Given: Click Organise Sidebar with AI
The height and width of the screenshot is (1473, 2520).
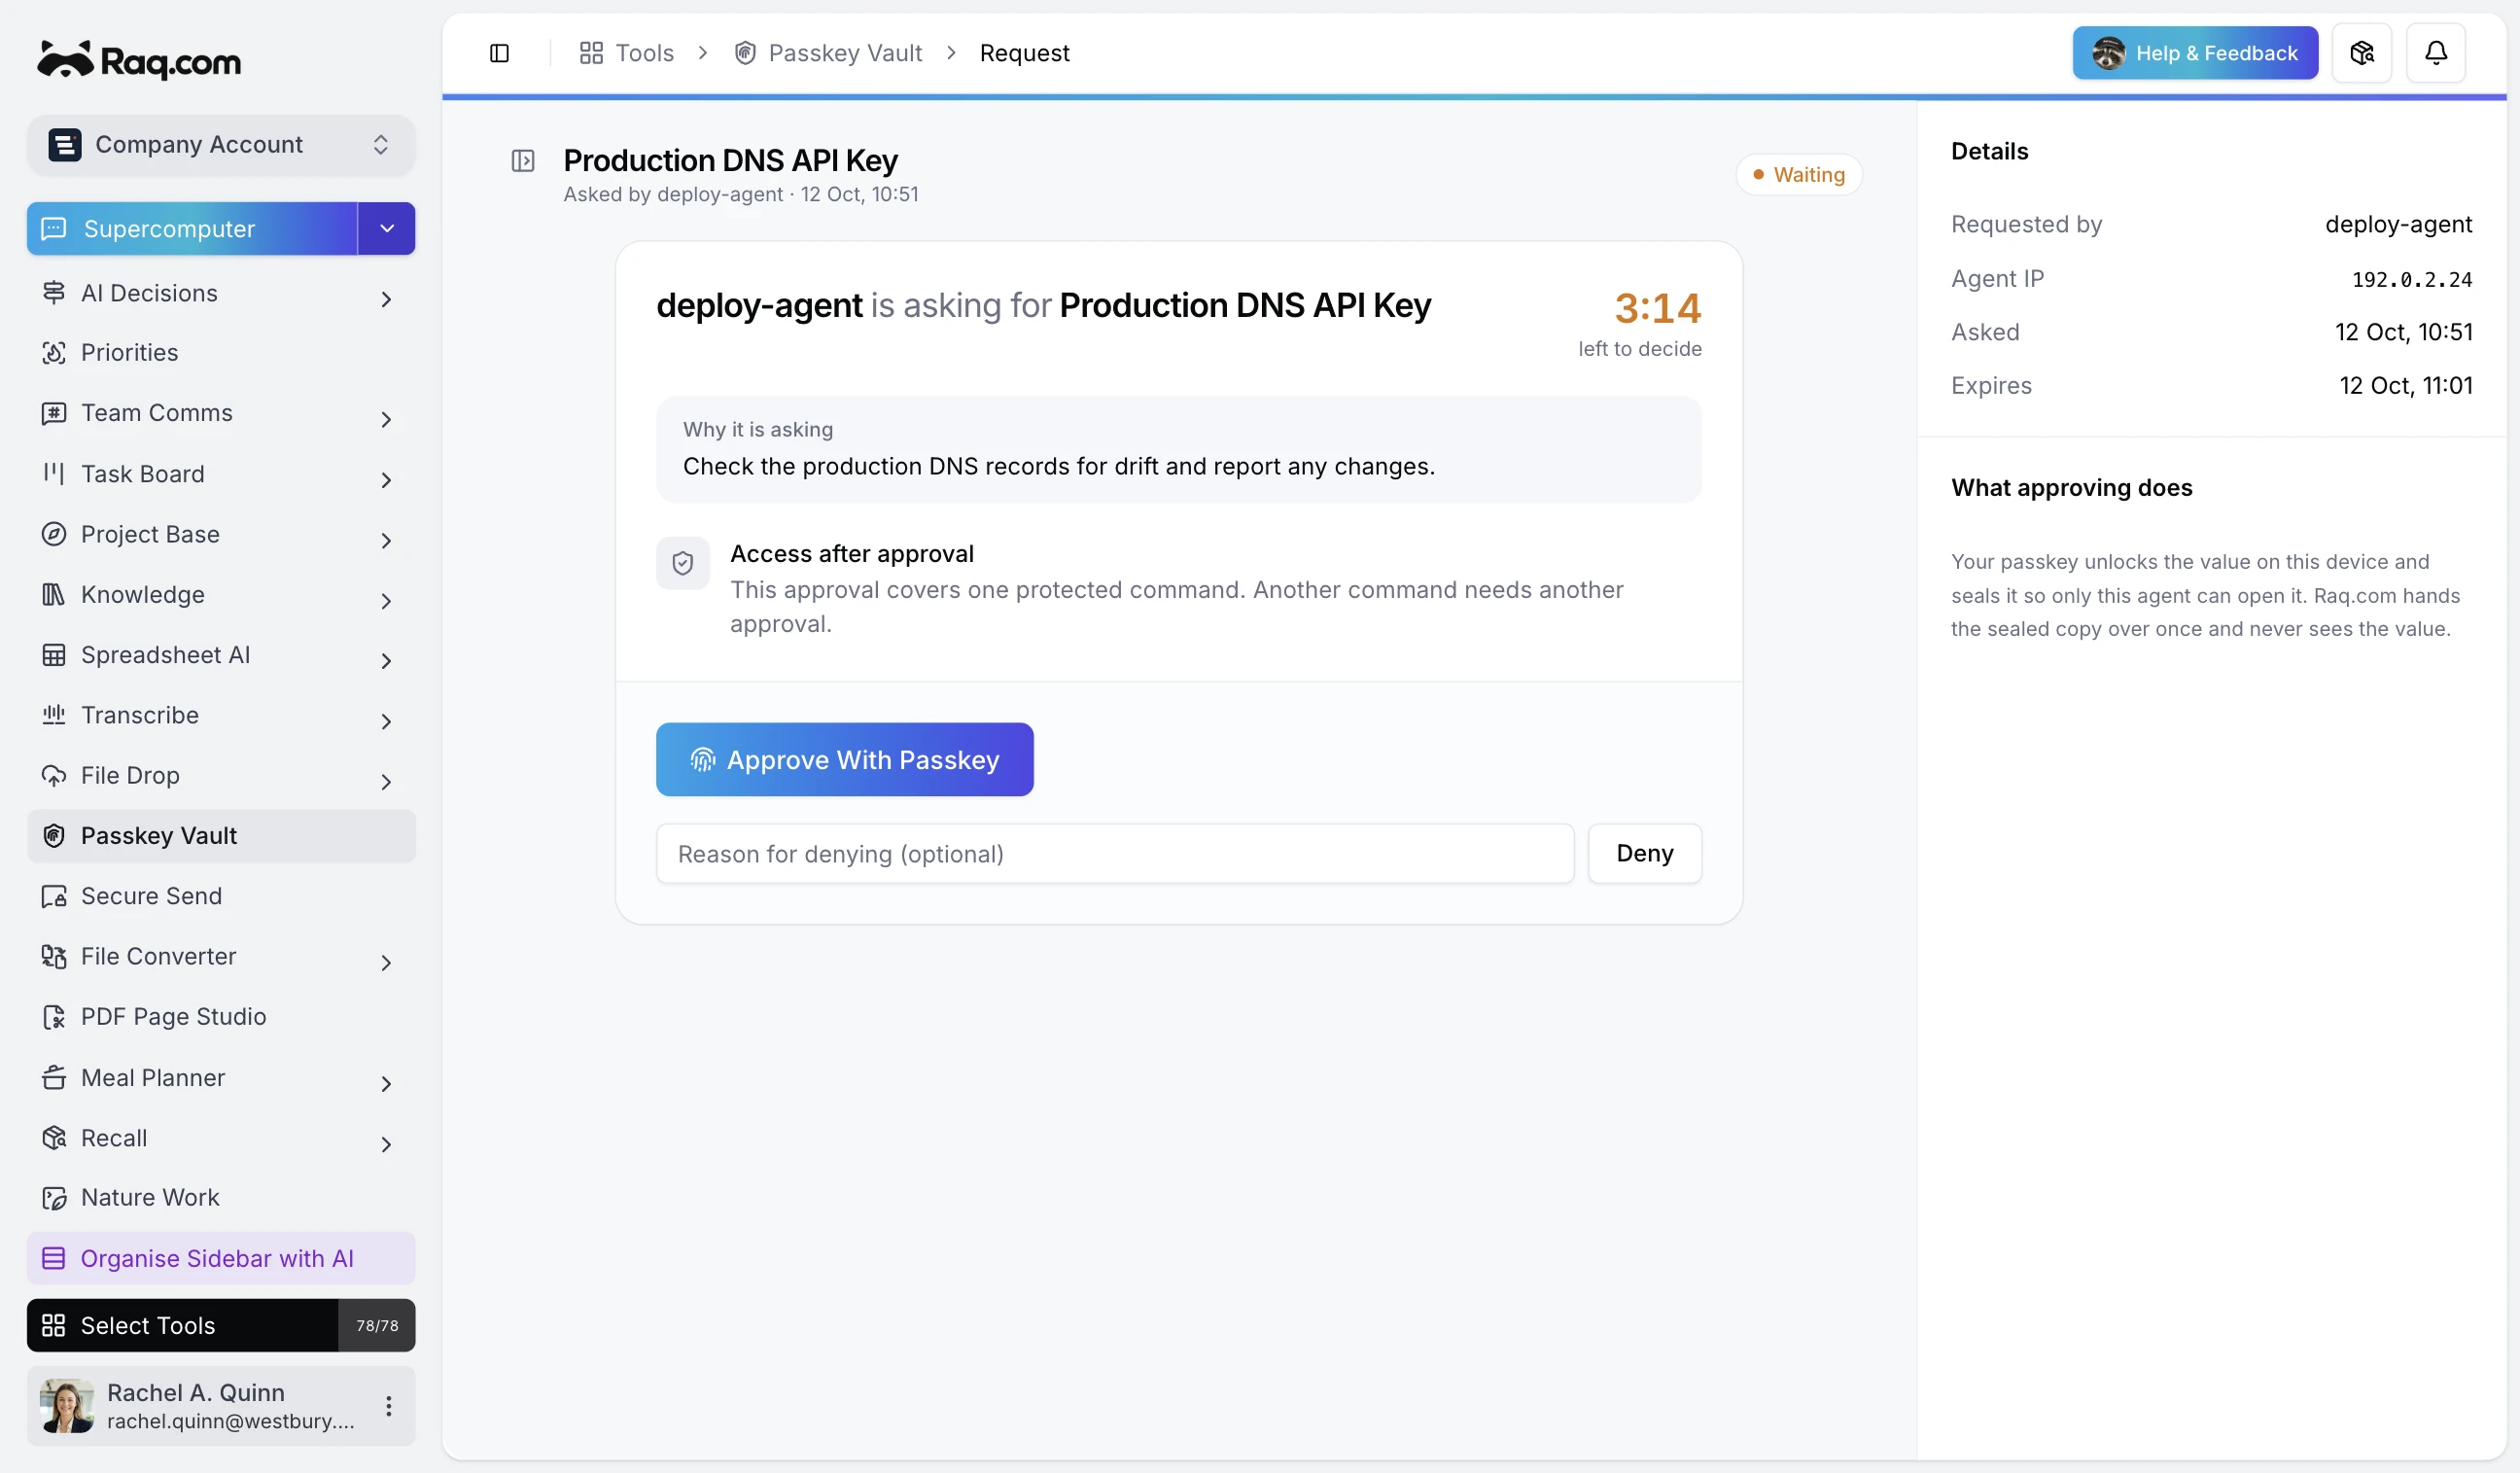Looking at the screenshot, I should [x=221, y=1259].
